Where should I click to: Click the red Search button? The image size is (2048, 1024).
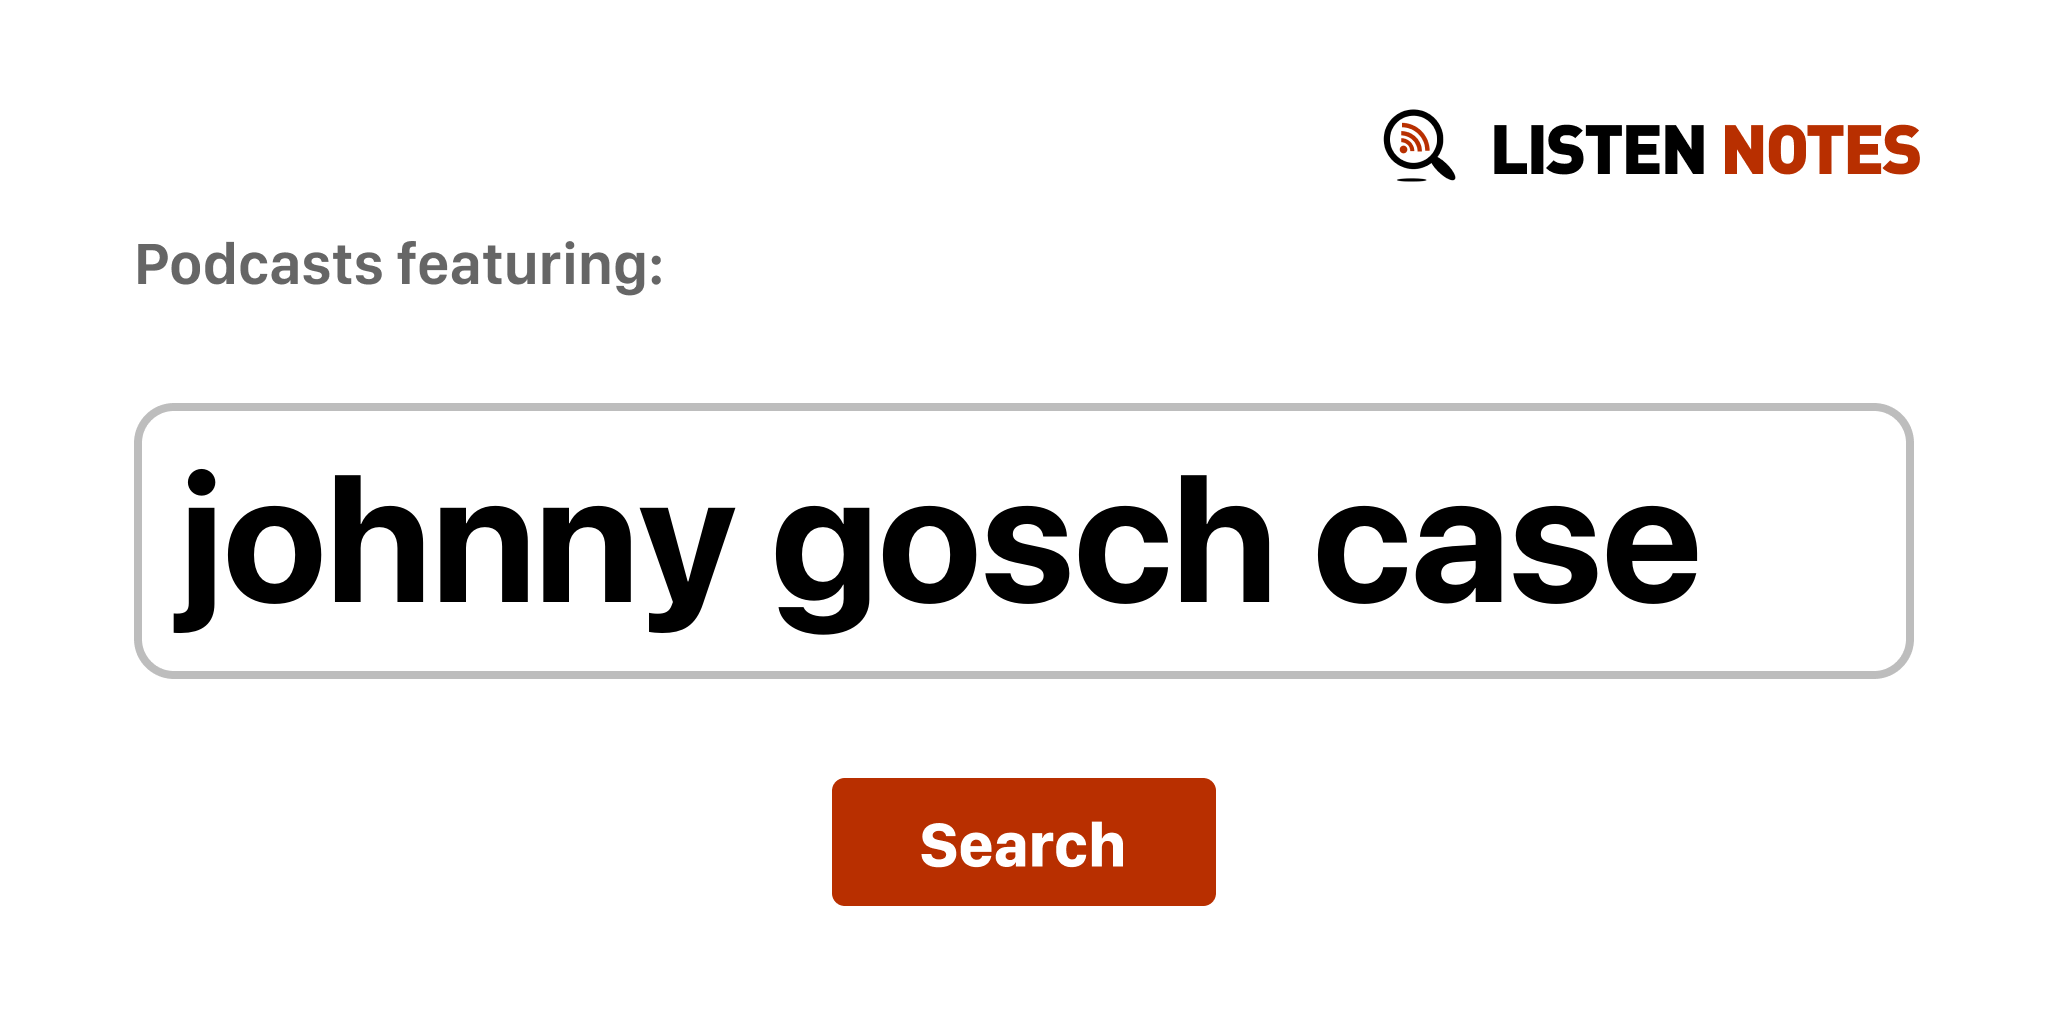point(1023,842)
